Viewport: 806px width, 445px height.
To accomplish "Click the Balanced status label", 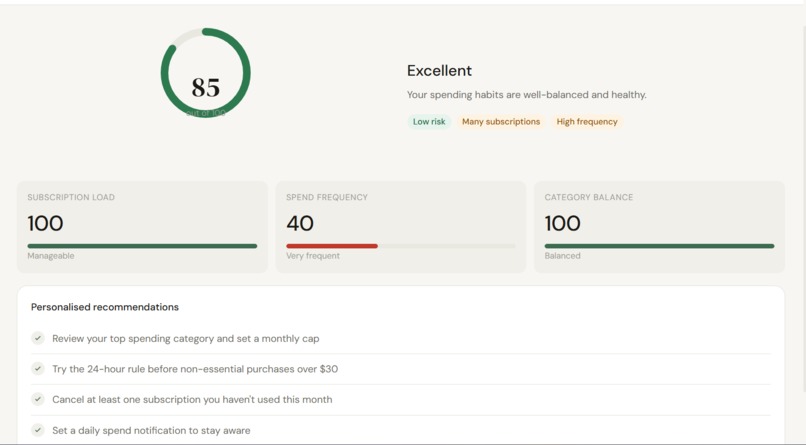I will click(562, 256).
